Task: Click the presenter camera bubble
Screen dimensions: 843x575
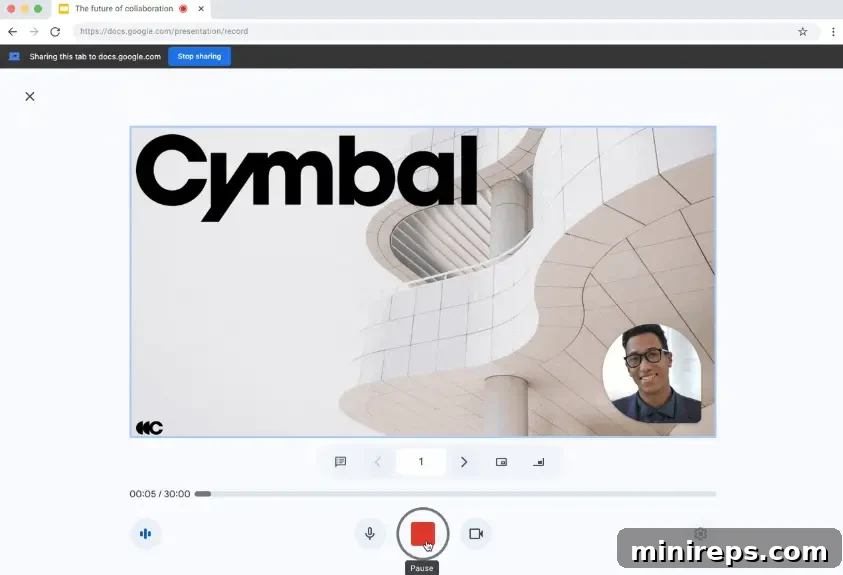Action: (x=652, y=373)
